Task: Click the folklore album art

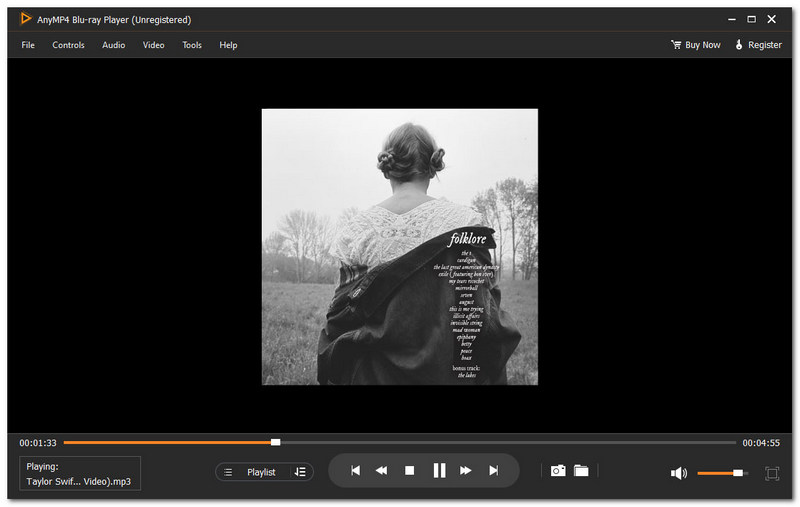Action: point(399,246)
